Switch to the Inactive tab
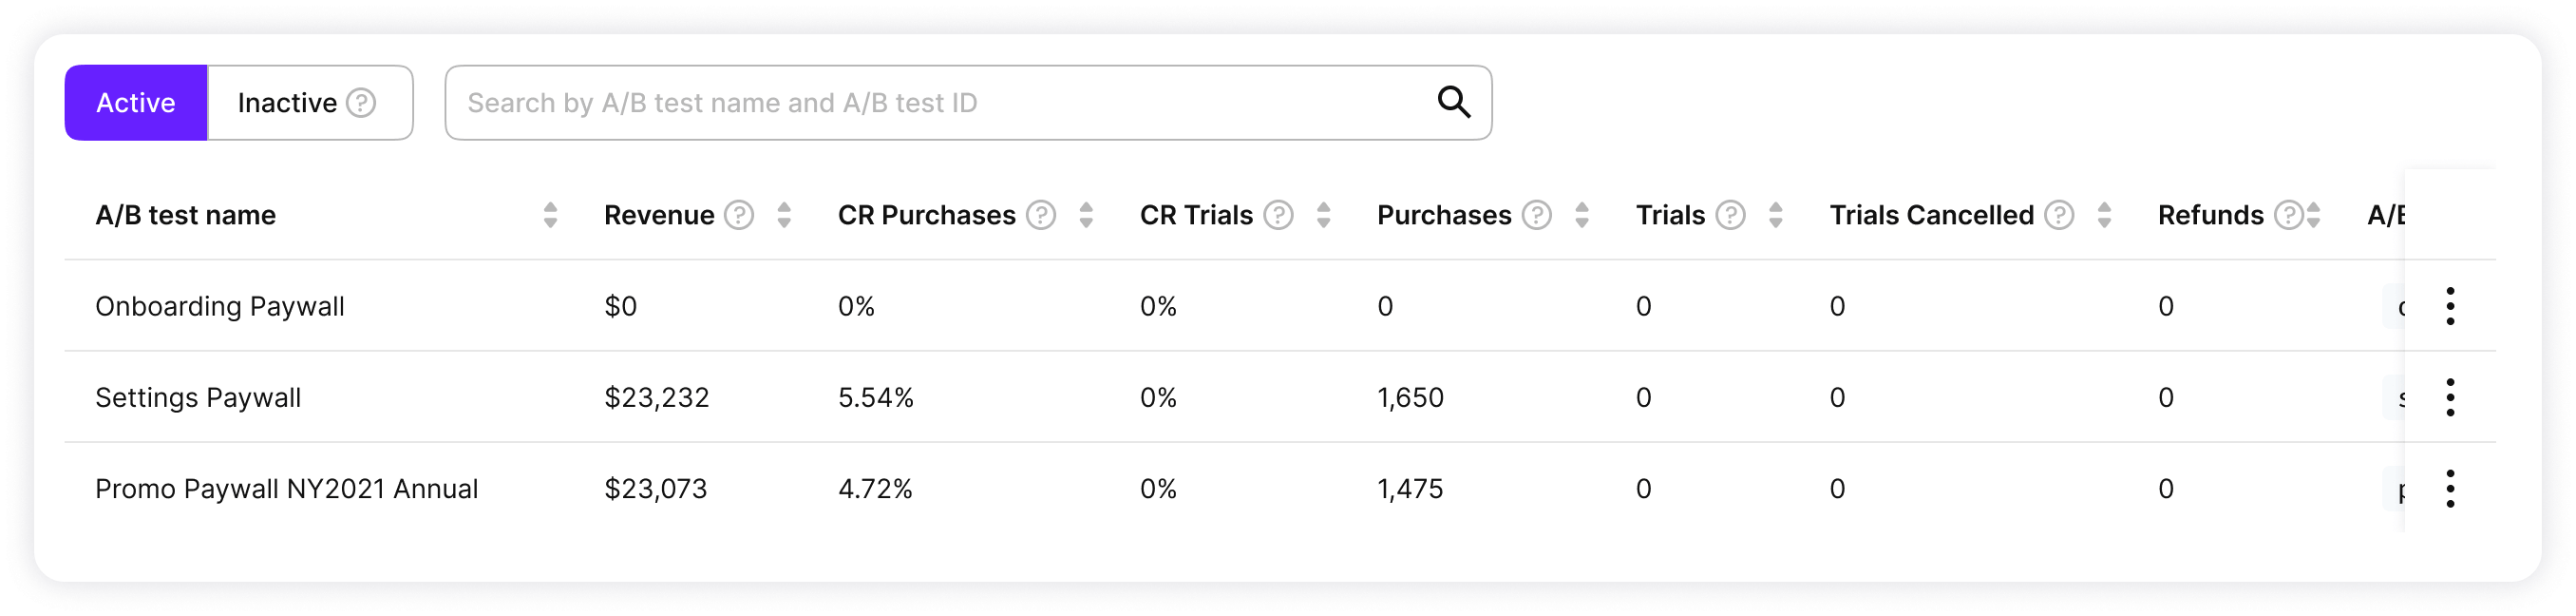Viewport: 2576px width, 616px height. [310, 102]
